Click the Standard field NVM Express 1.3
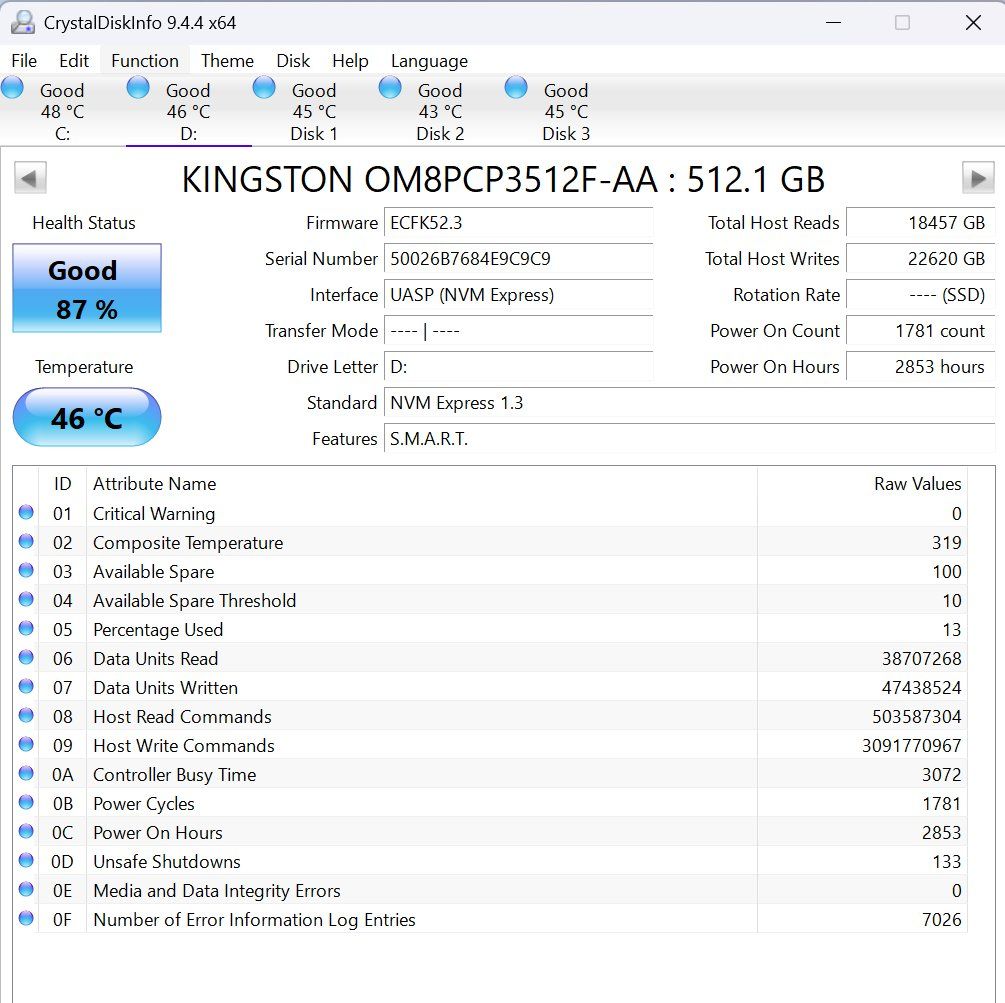Viewport: 1005px width, 1003px height. point(690,402)
